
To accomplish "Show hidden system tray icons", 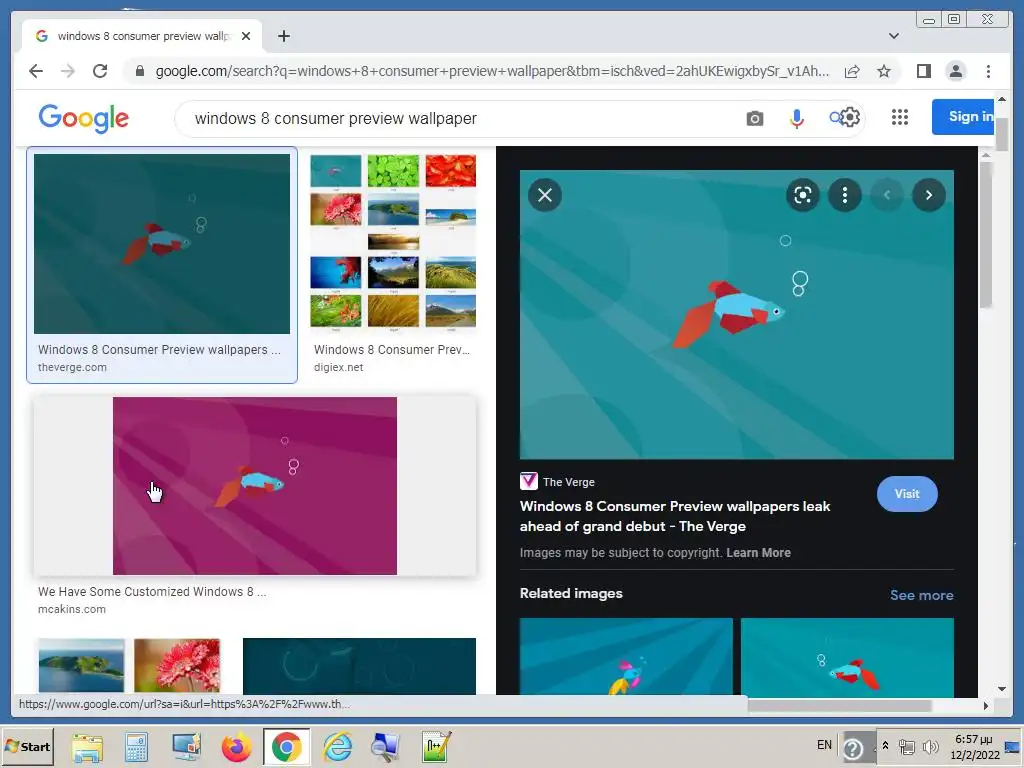I will coord(886,745).
